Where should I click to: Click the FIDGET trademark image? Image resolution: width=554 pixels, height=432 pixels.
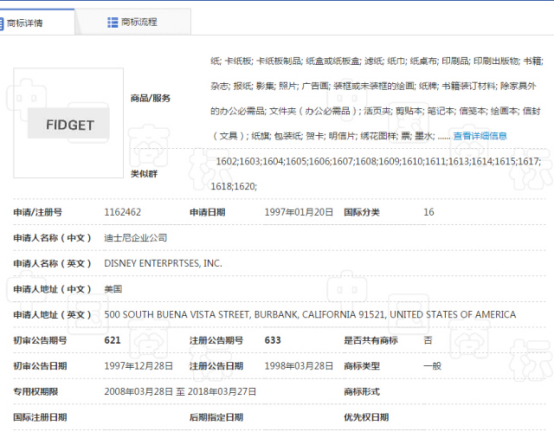(x=69, y=123)
